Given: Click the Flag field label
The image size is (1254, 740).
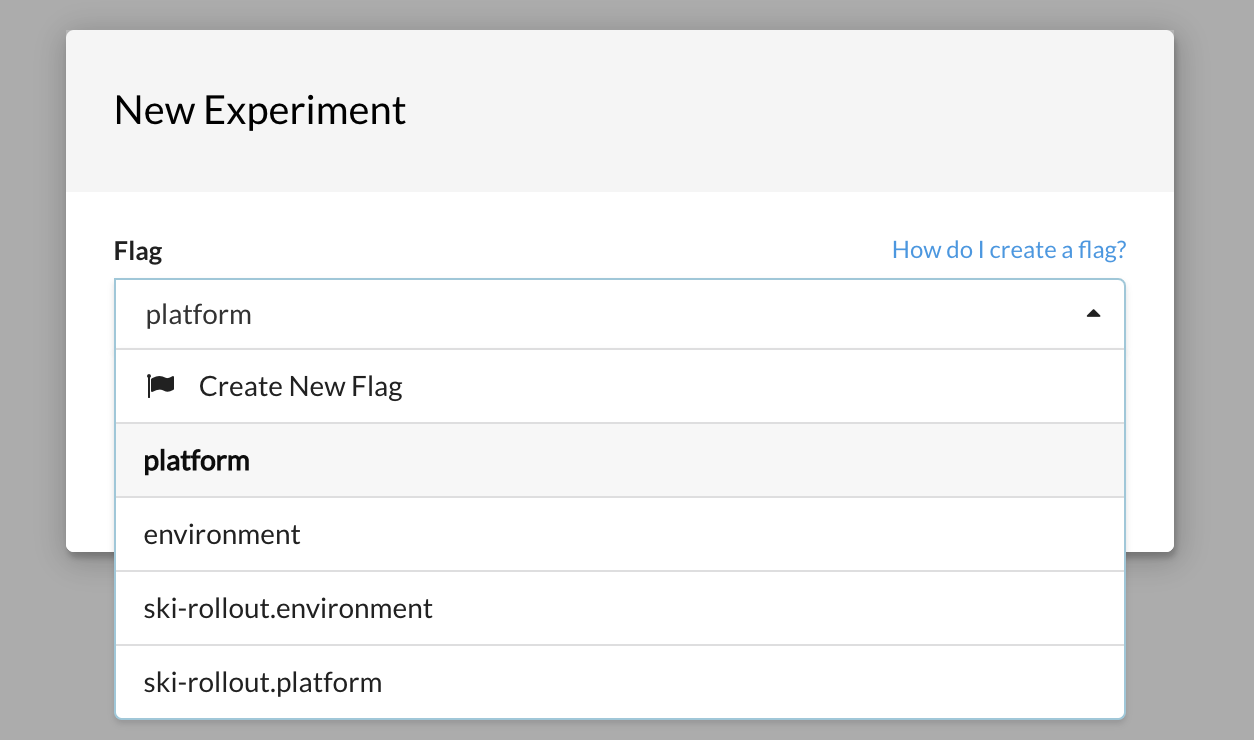Looking at the screenshot, I should coord(138,251).
